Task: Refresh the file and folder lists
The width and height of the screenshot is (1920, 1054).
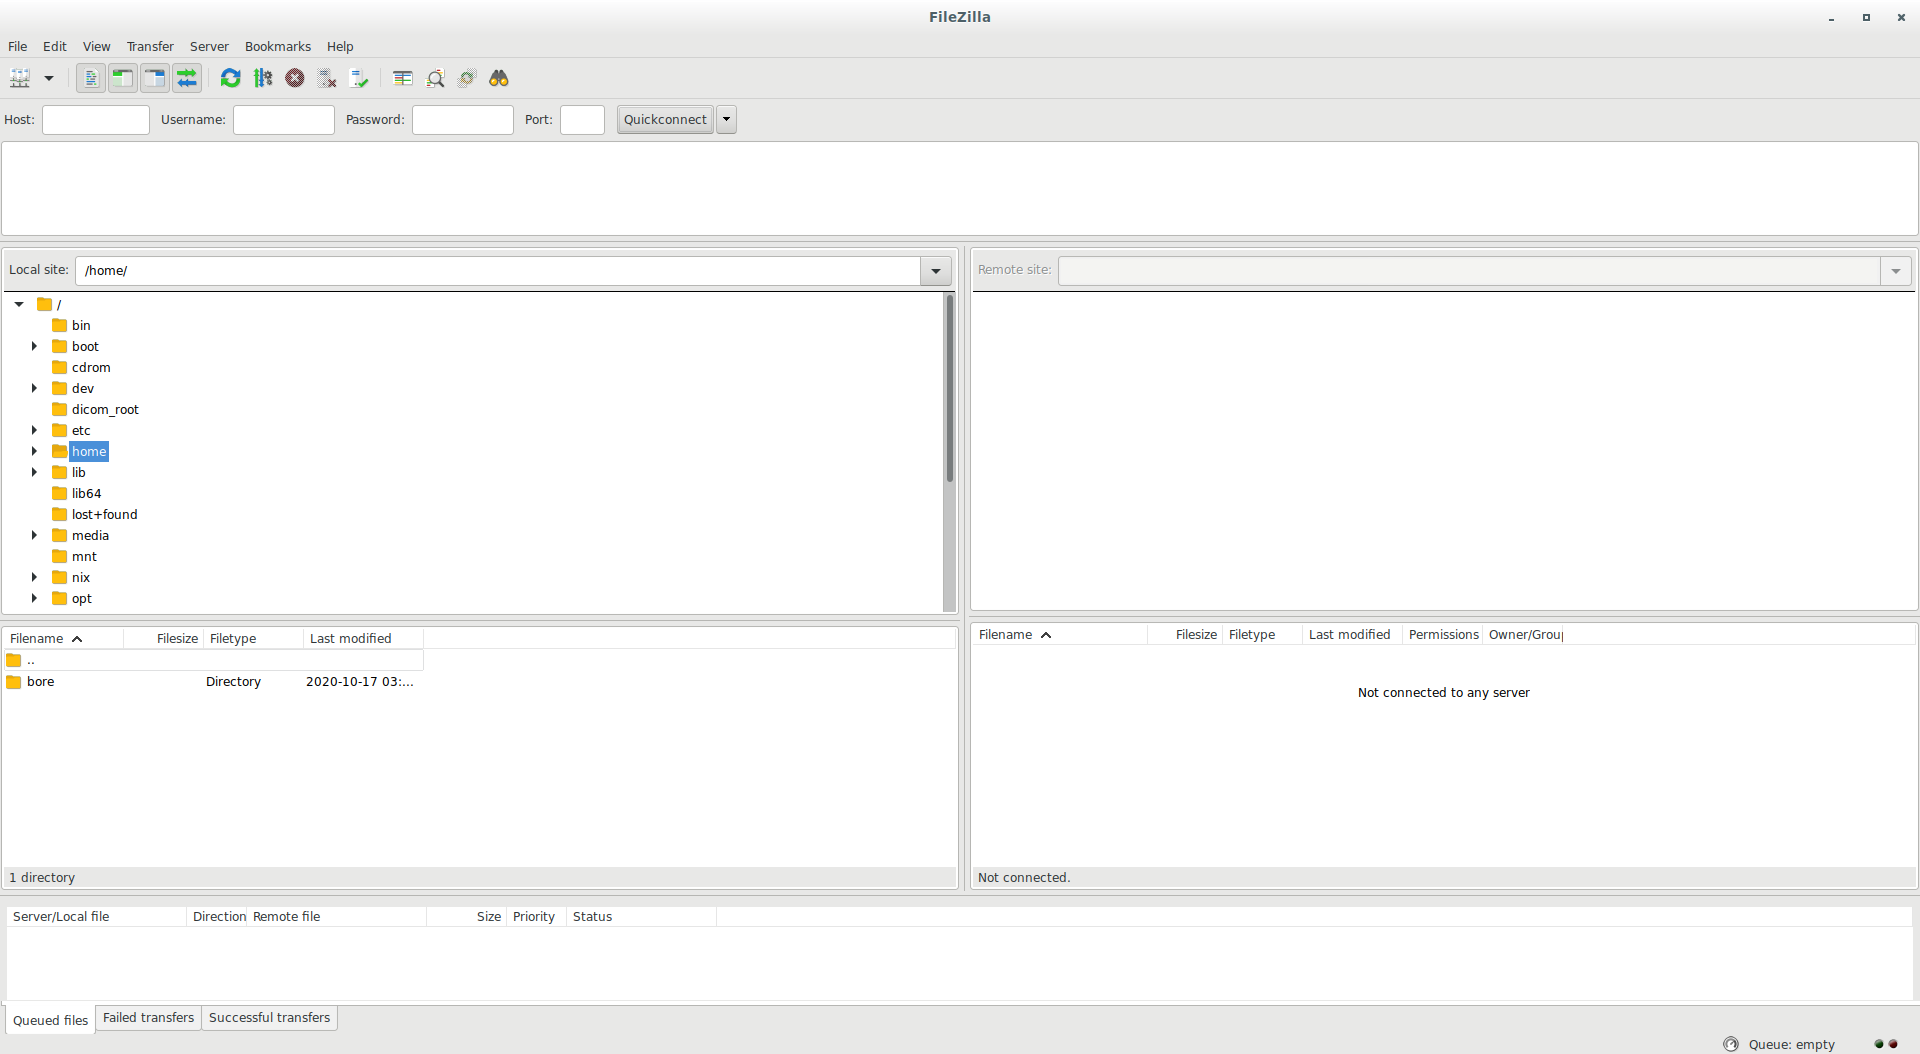Action: (230, 78)
